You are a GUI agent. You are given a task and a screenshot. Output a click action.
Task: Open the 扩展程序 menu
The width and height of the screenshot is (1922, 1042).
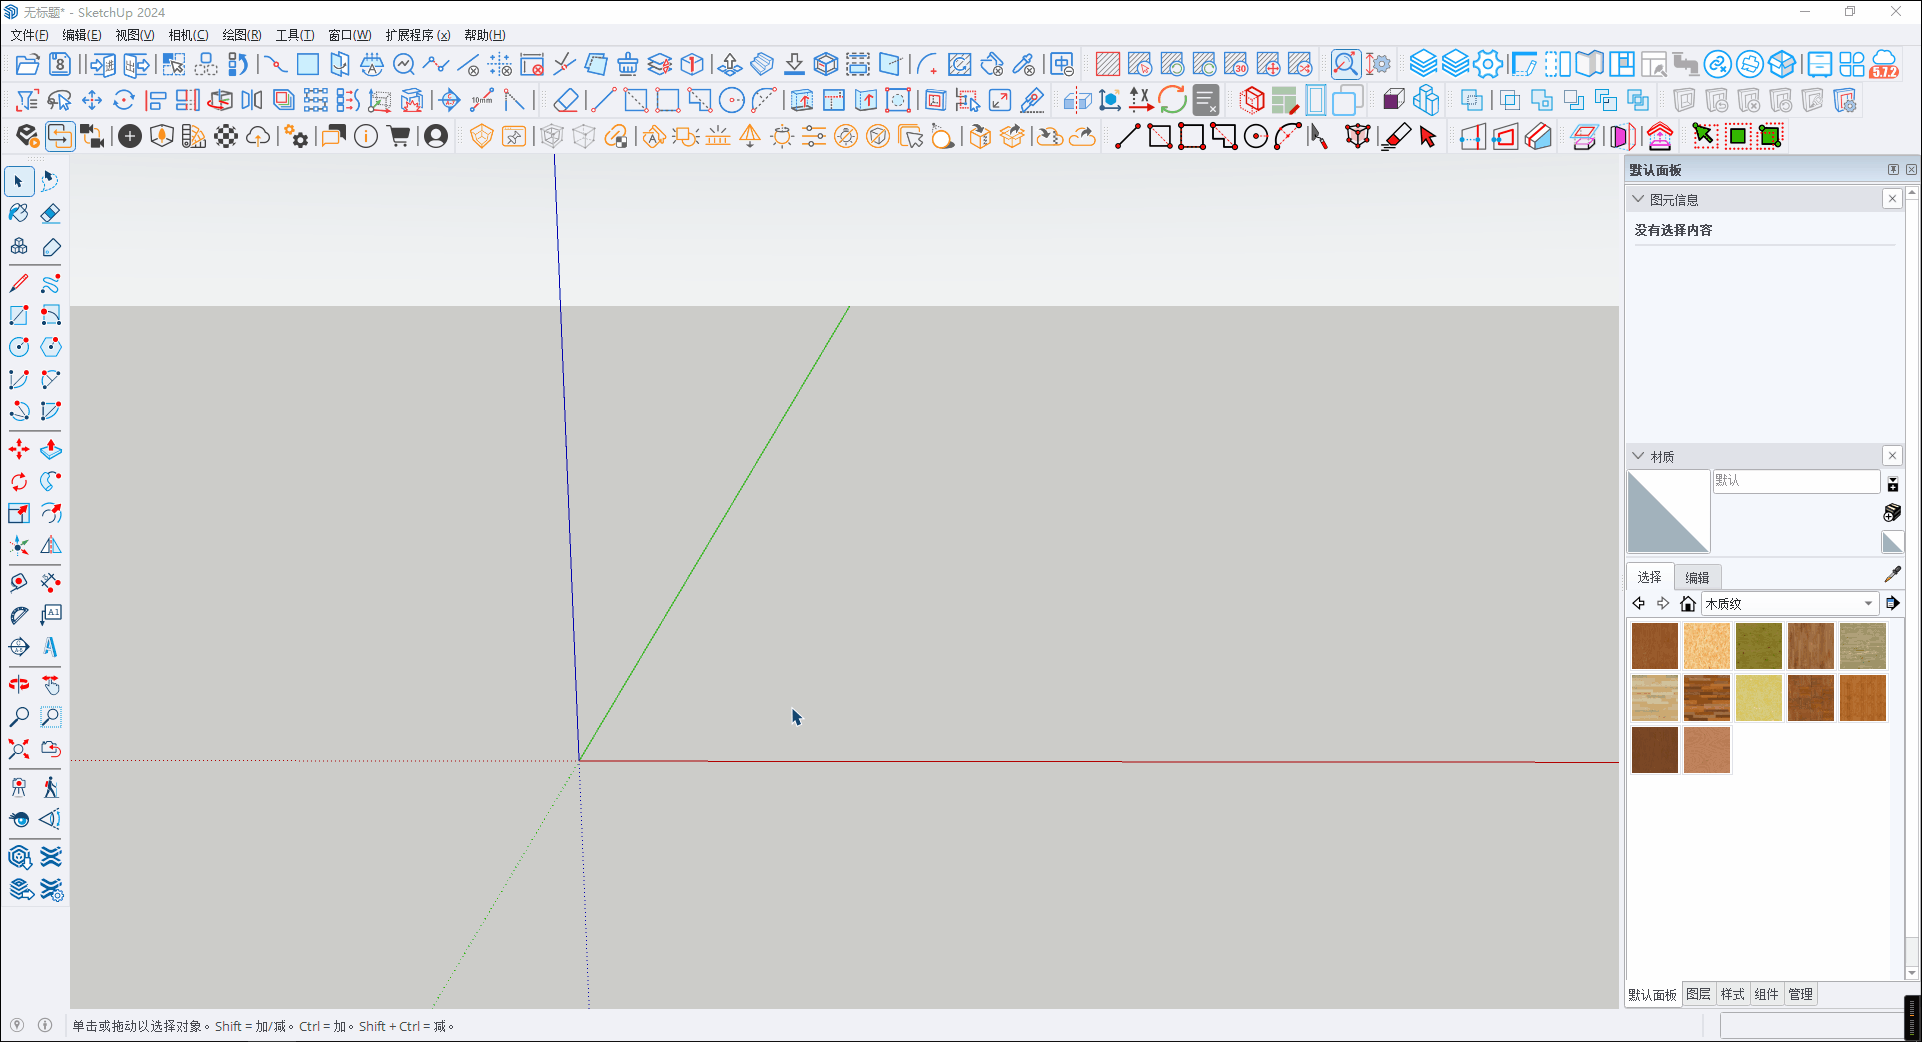418,35
